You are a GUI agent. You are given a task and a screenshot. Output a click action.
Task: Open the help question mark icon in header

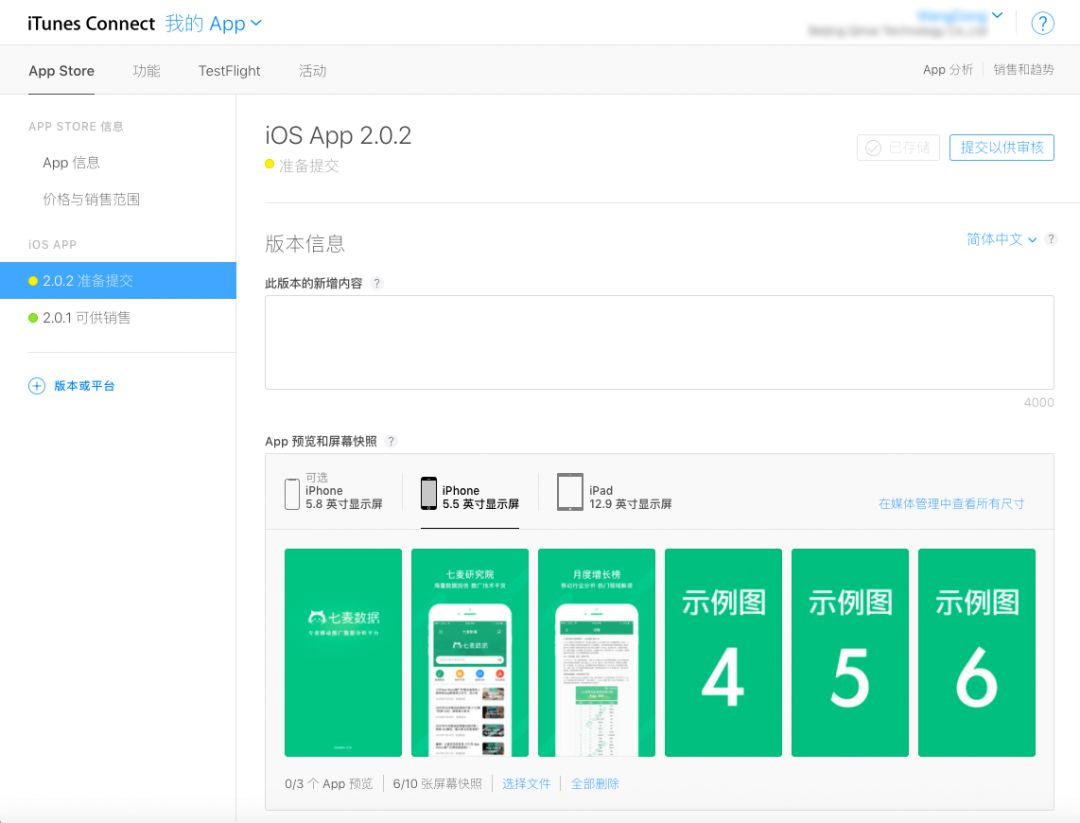pos(1042,23)
